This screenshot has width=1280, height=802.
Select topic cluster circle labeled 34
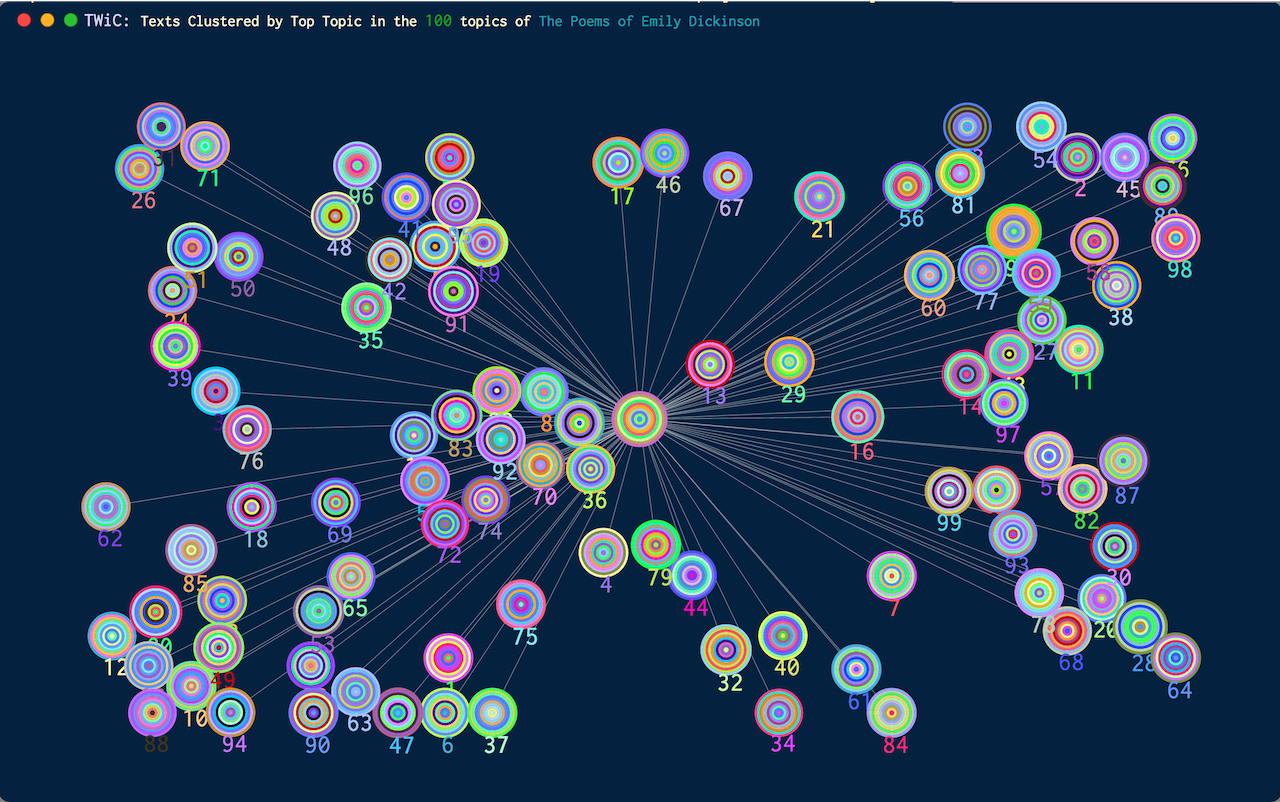[x=779, y=712]
